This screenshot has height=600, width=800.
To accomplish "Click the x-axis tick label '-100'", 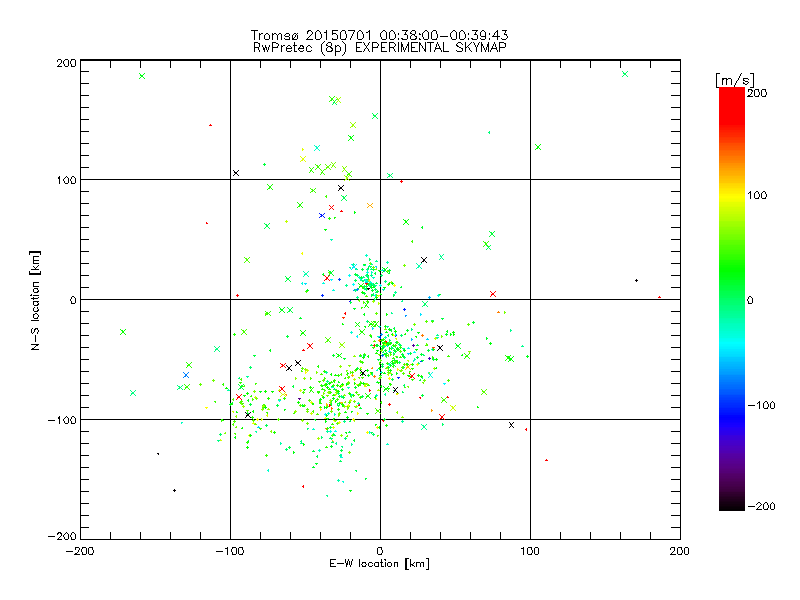I will click(x=230, y=552).
